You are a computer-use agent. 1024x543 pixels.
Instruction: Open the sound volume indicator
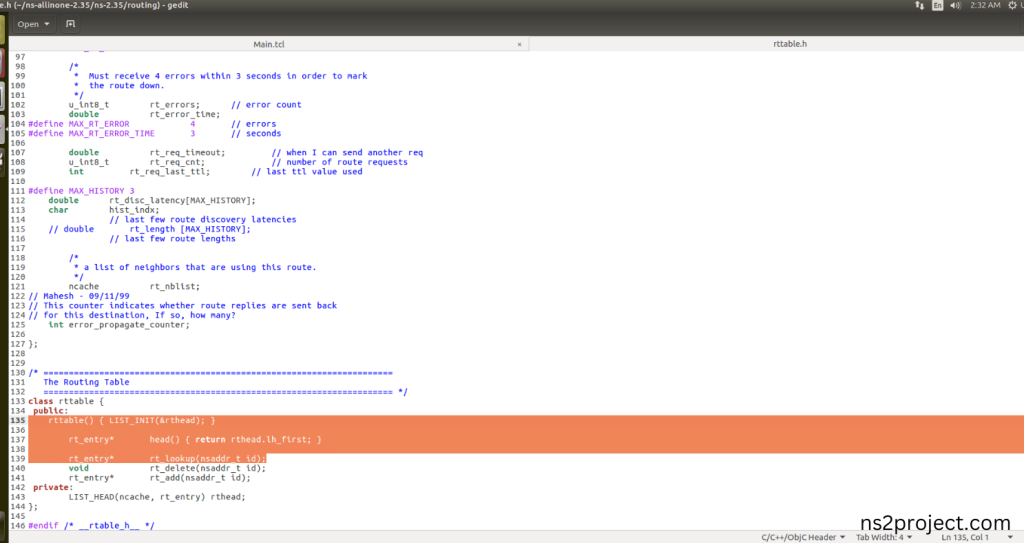click(955, 5)
